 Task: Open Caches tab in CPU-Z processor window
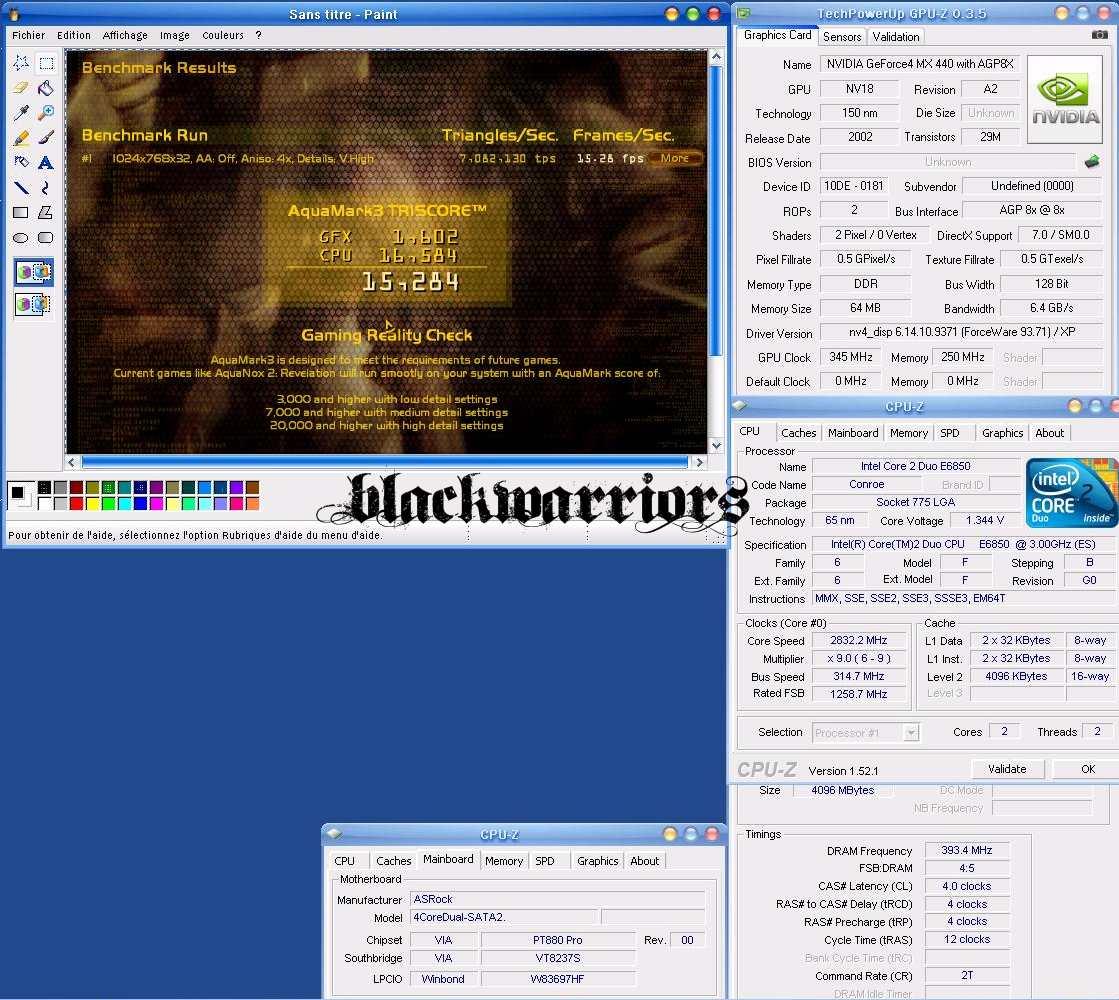(x=798, y=433)
